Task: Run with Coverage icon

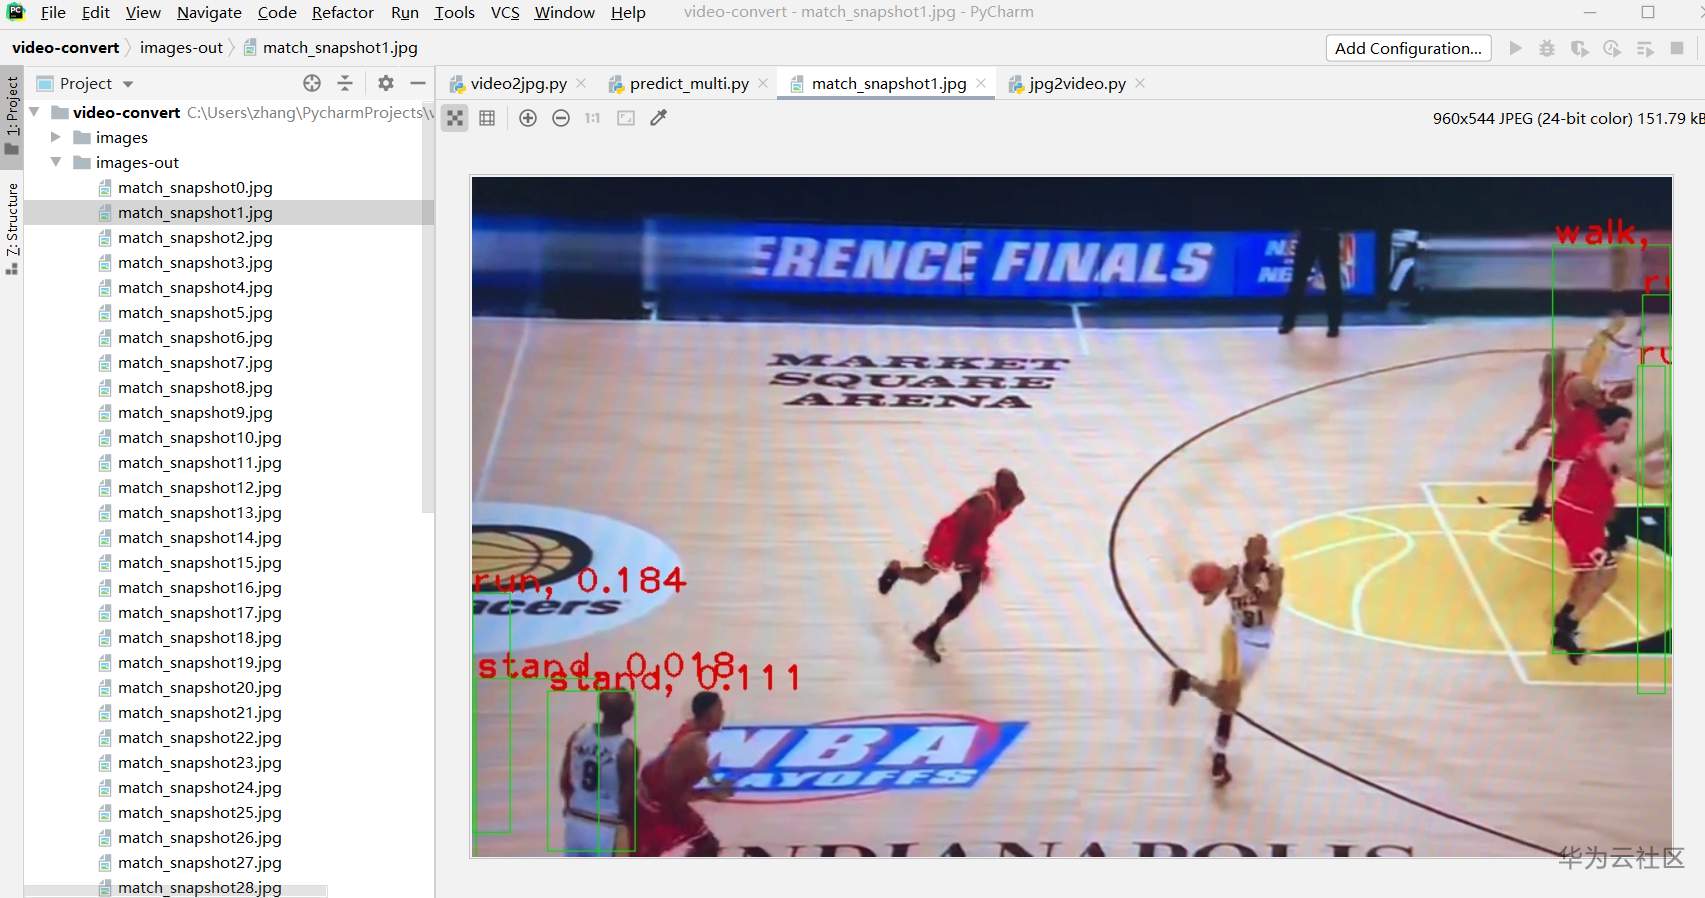Action: 1580,48
